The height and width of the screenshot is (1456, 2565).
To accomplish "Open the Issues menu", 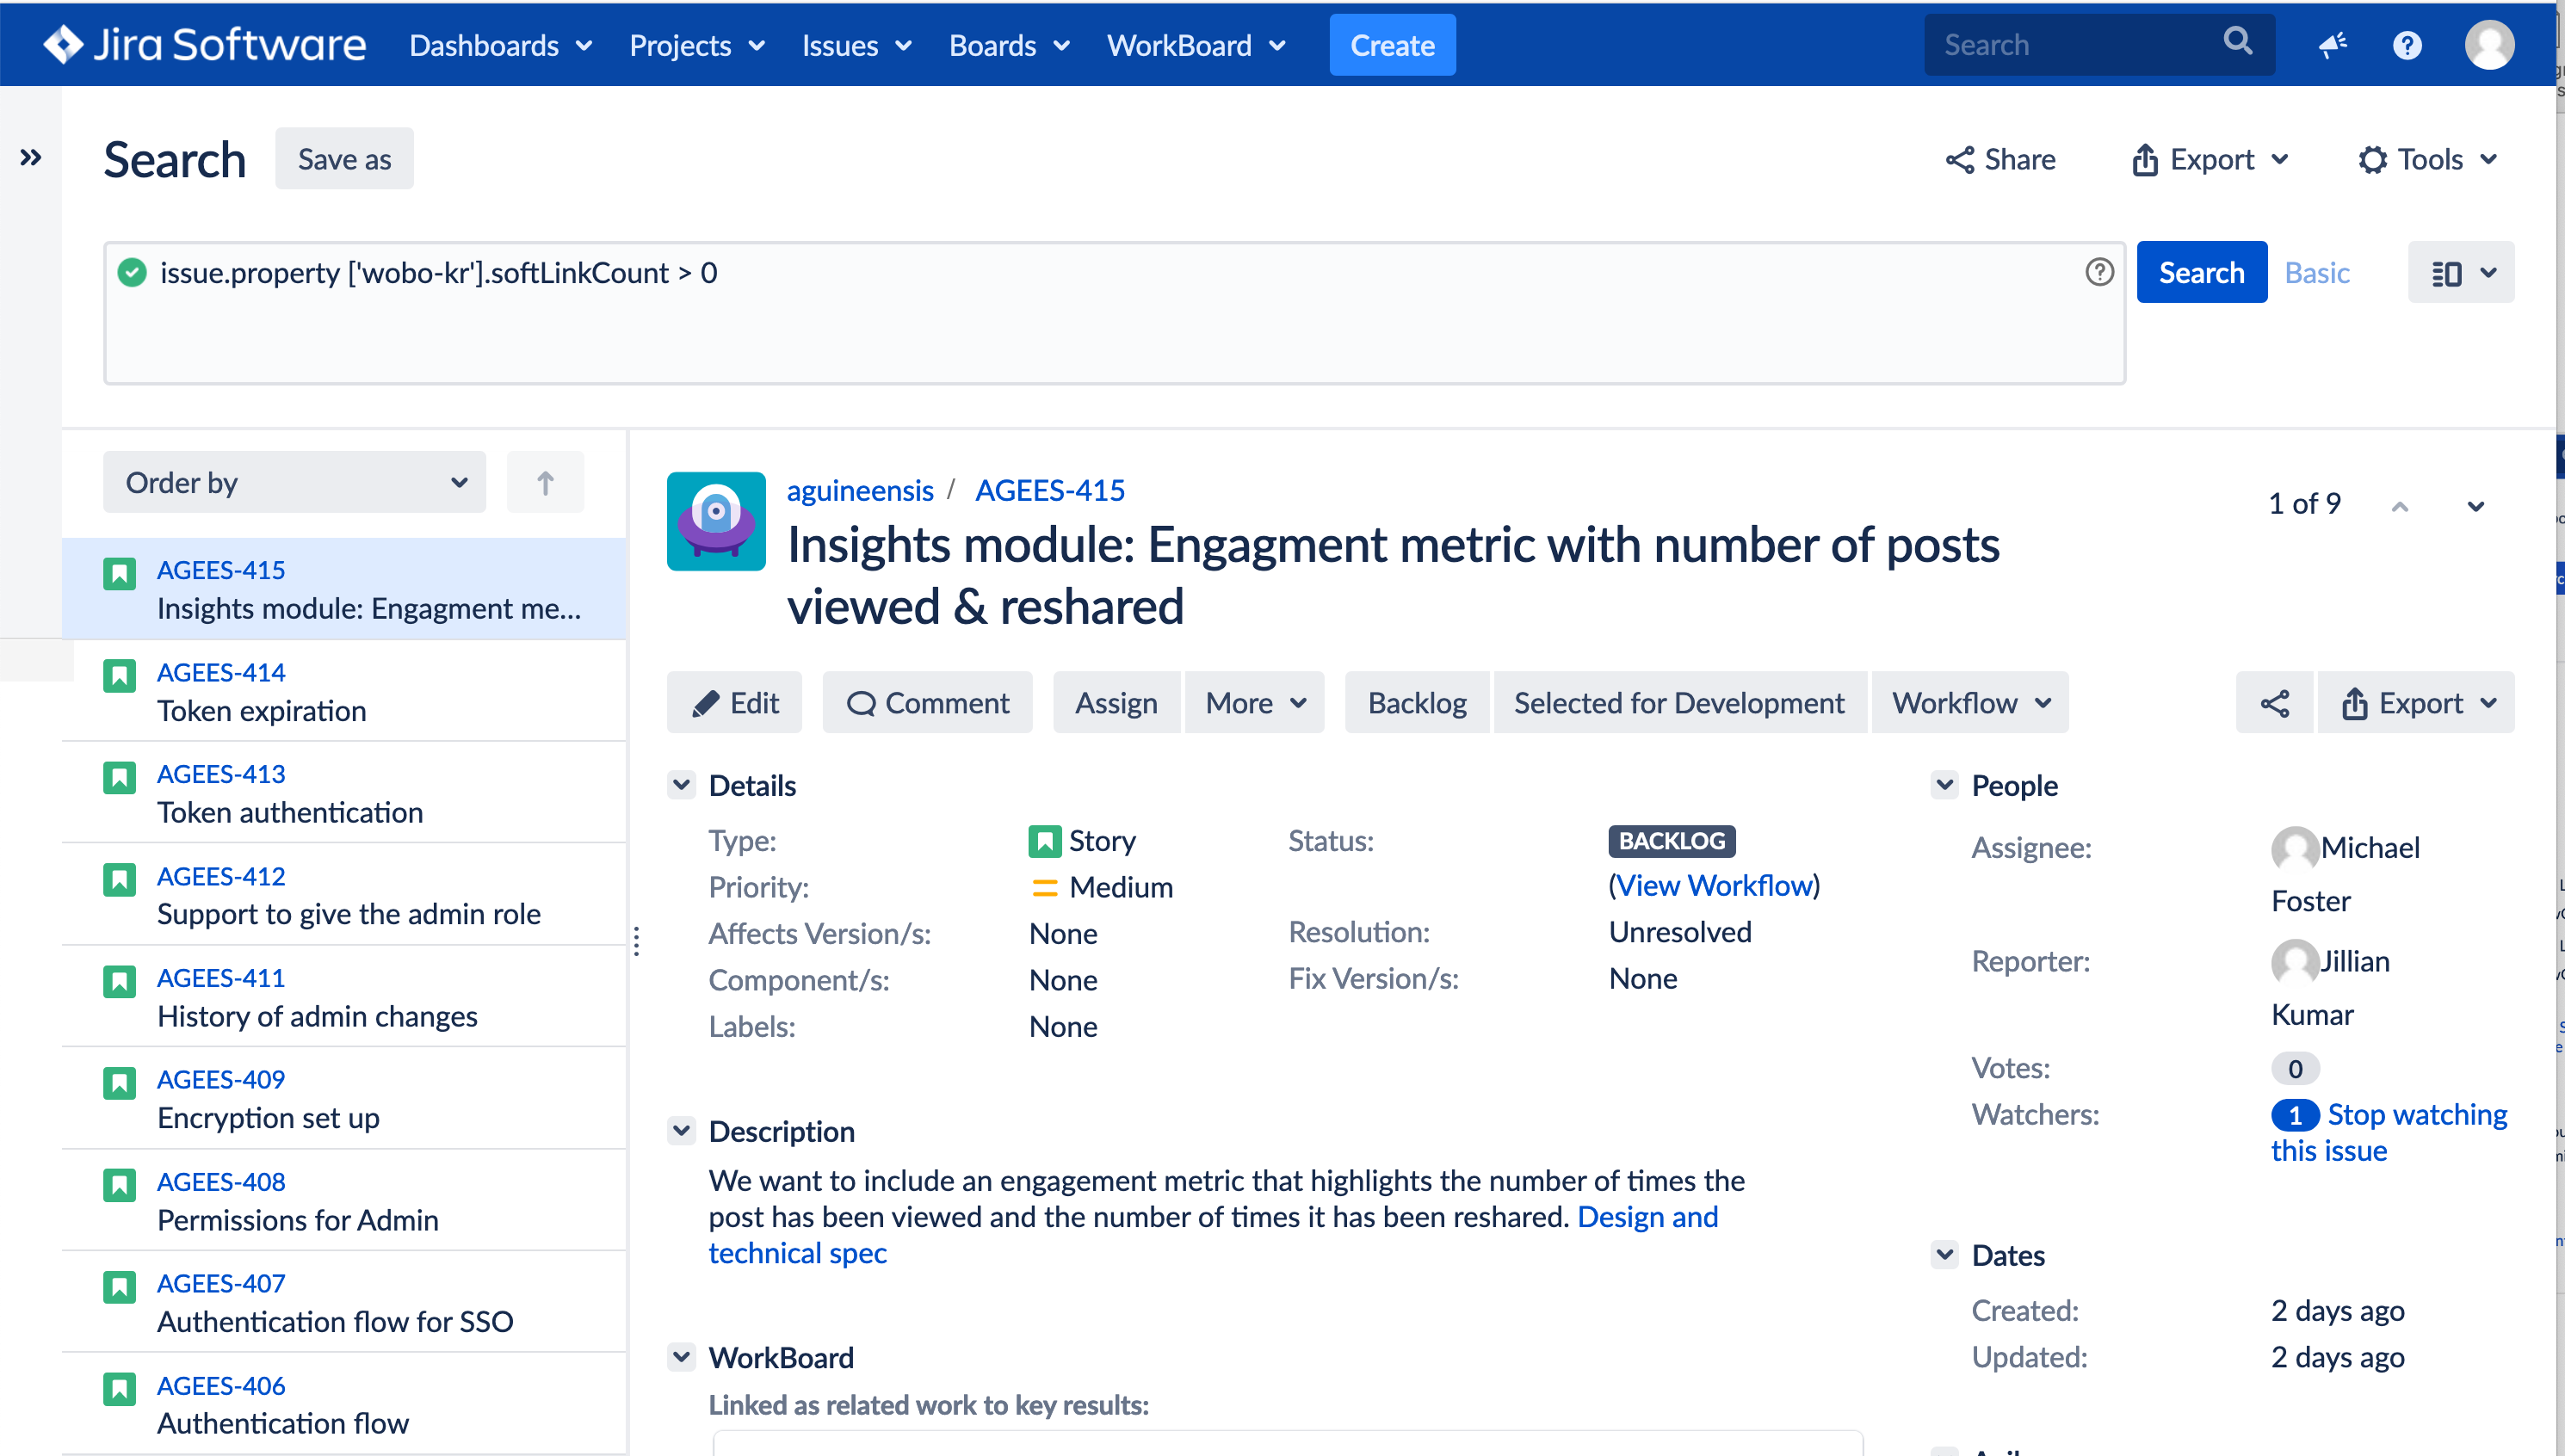I will [x=857, y=45].
